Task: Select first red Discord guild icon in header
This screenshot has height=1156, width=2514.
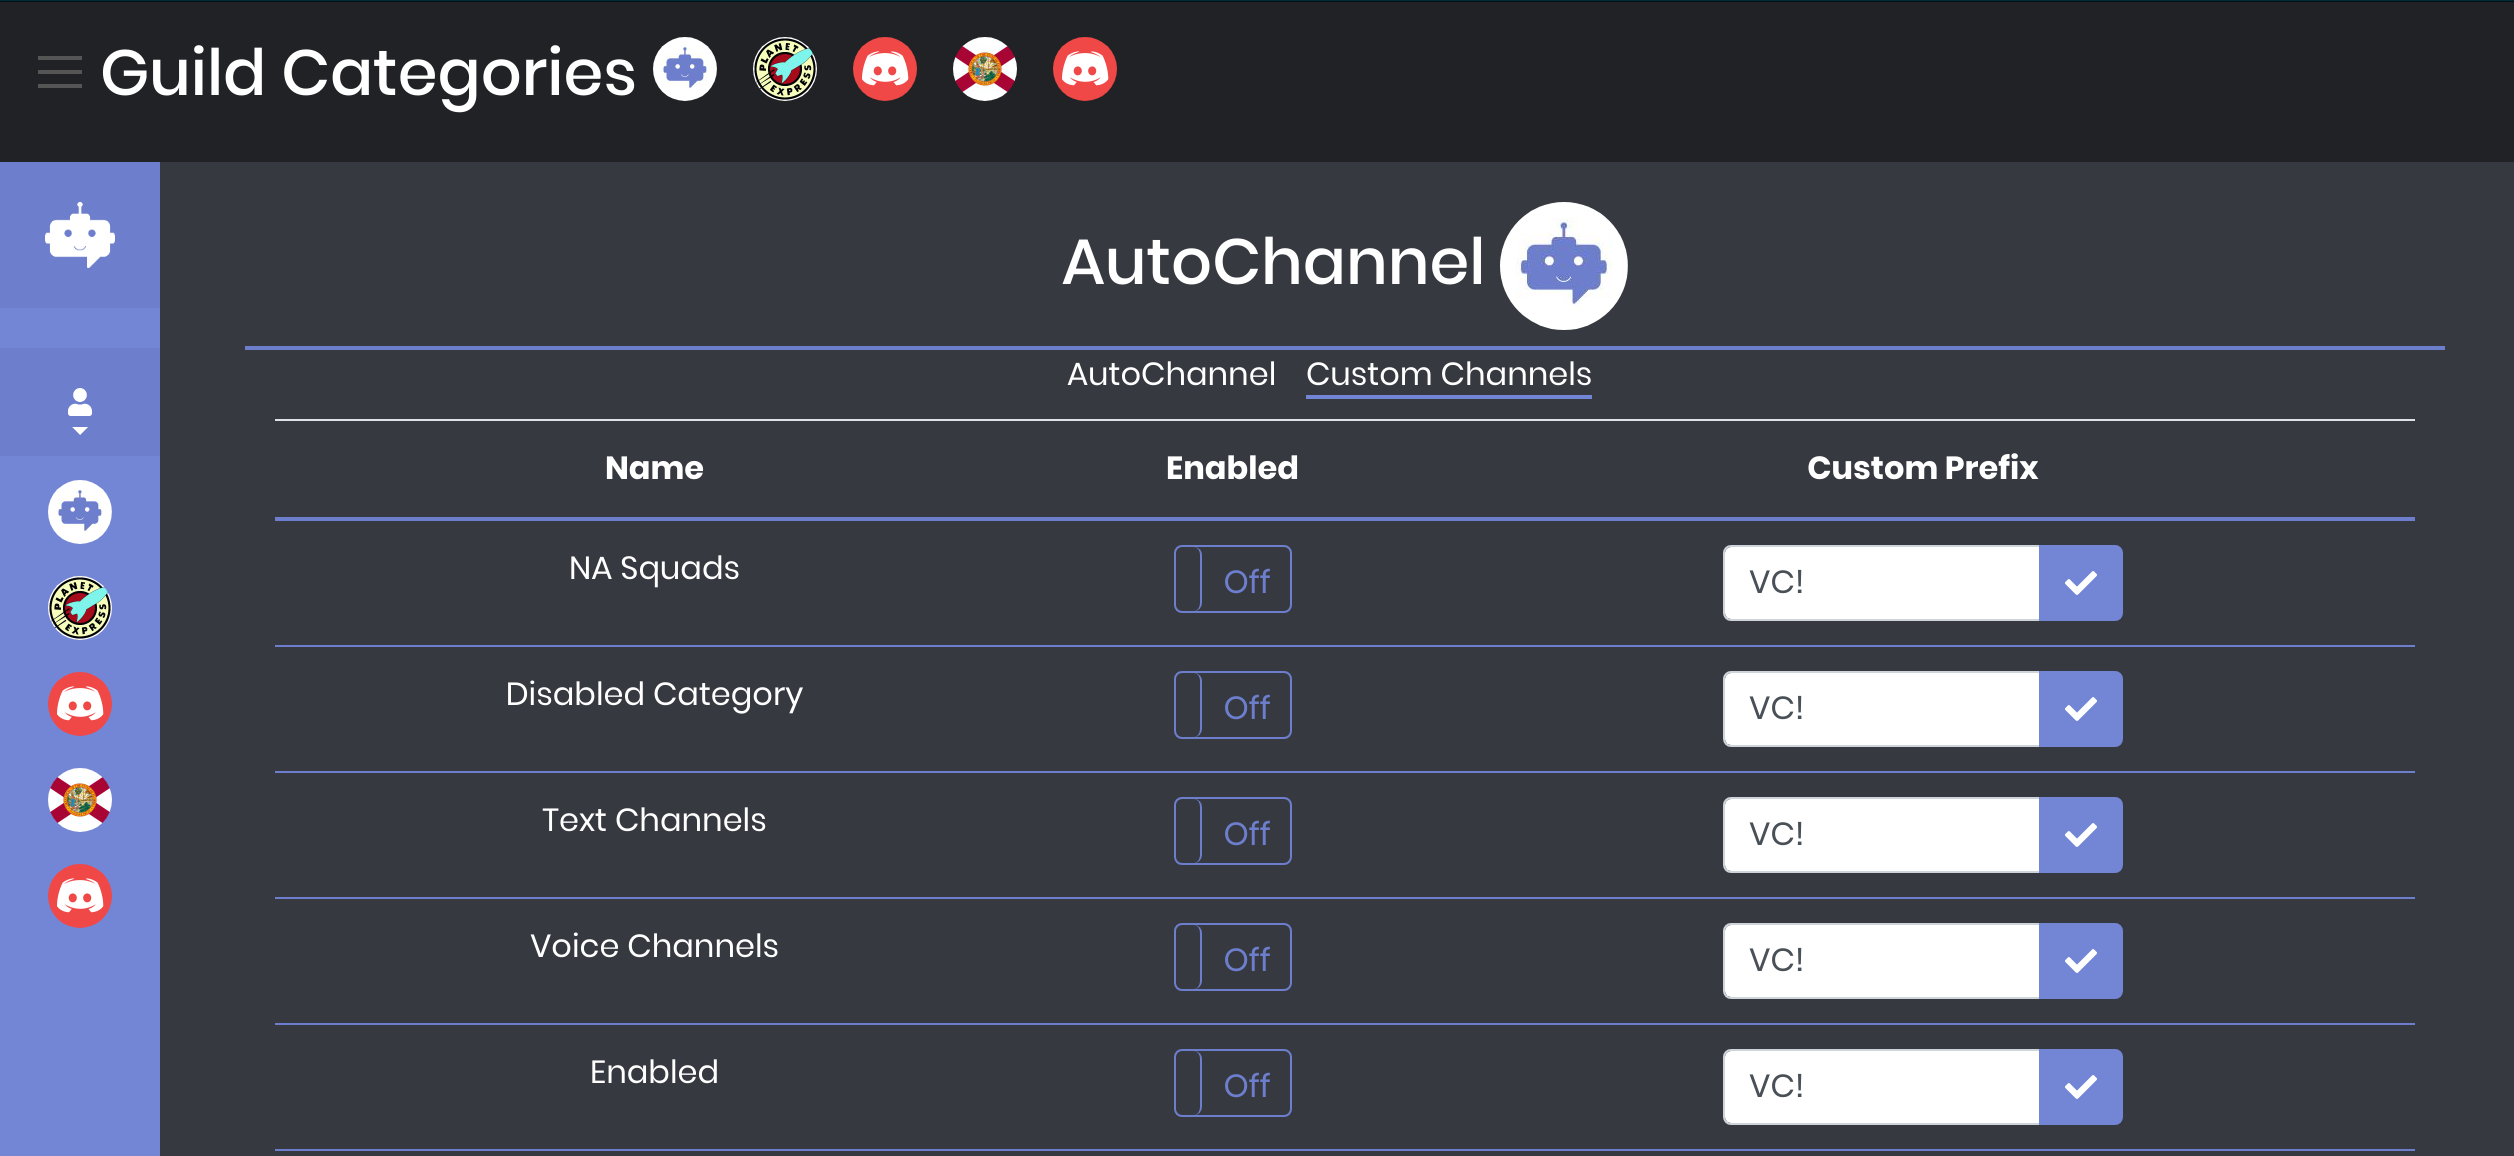Action: pos(885,69)
